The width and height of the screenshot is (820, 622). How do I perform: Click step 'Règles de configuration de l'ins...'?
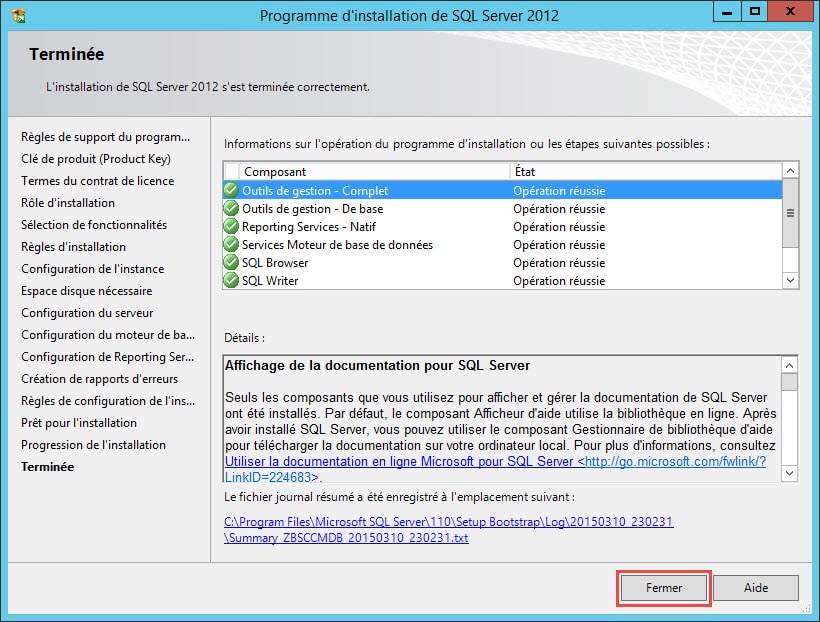point(108,401)
